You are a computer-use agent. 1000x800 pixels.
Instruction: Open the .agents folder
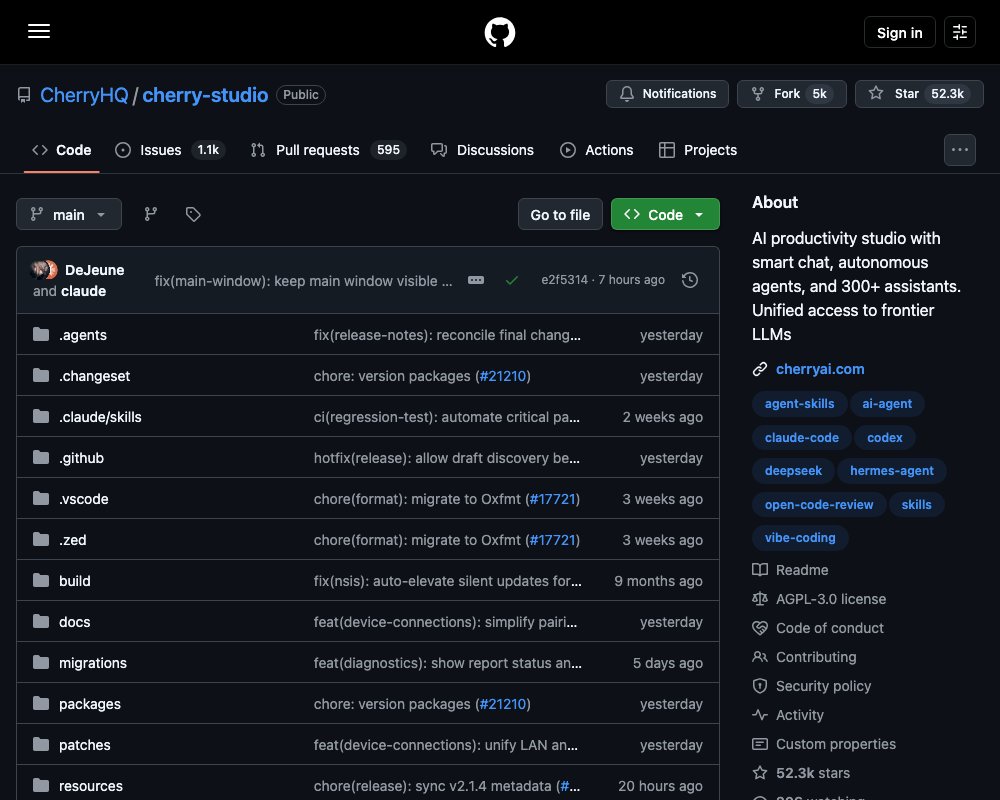coord(83,335)
